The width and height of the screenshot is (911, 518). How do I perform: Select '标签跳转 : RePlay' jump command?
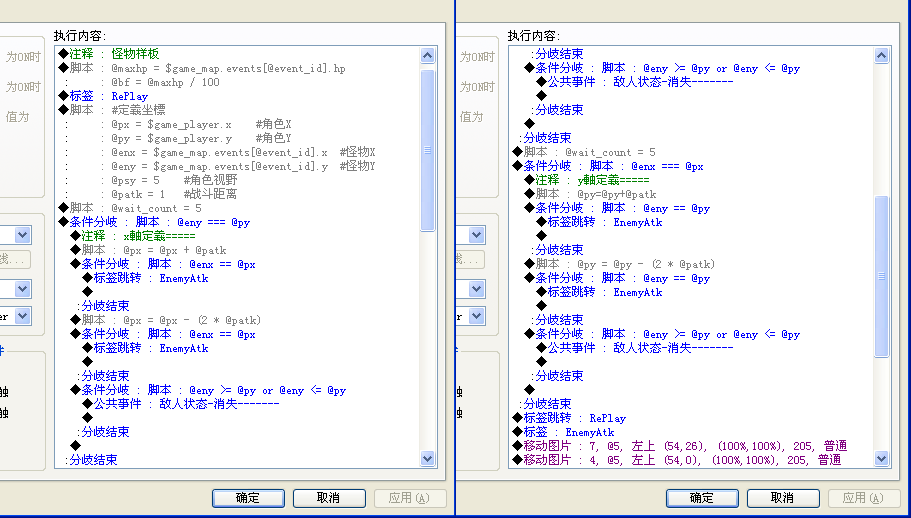tap(569, 418)
